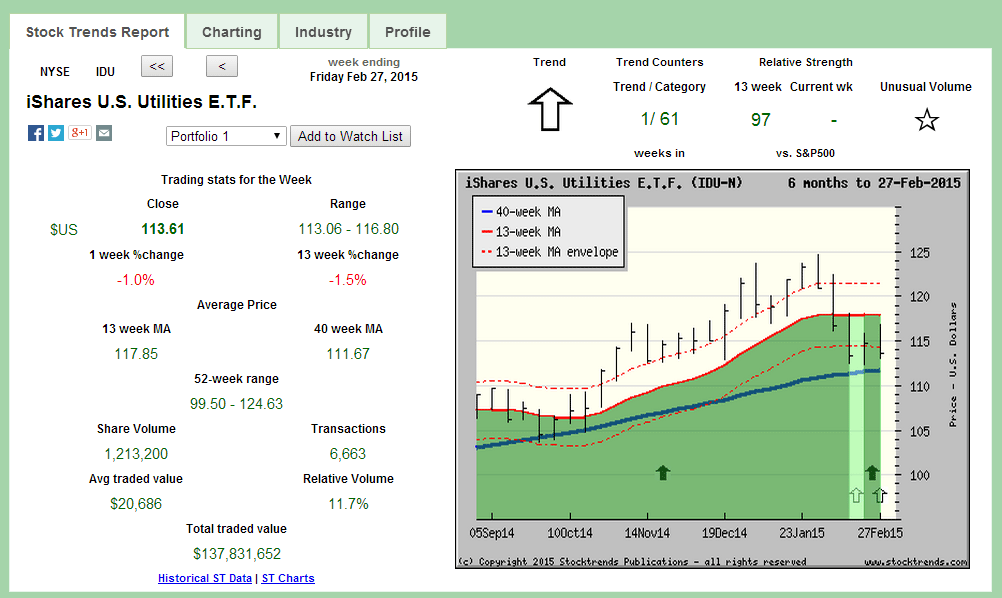Click relative volume 11.7%
Image resolution: width=1002 pixels, height=598 pixels.
pos(348,504)
